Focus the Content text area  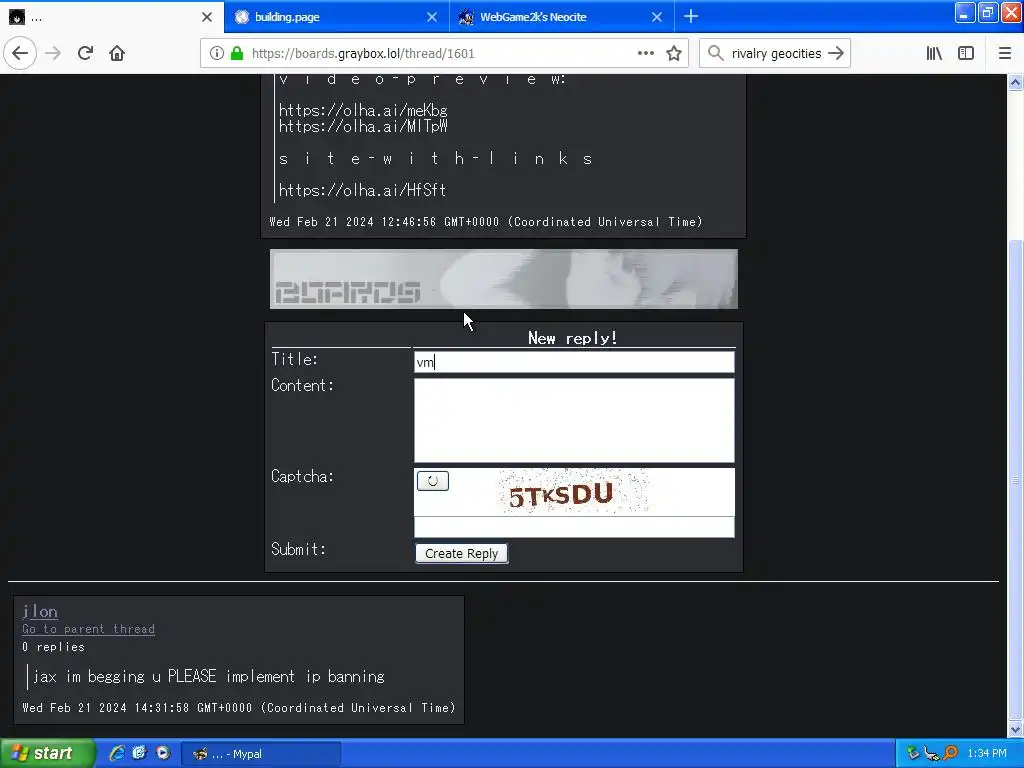pos(574,421)
